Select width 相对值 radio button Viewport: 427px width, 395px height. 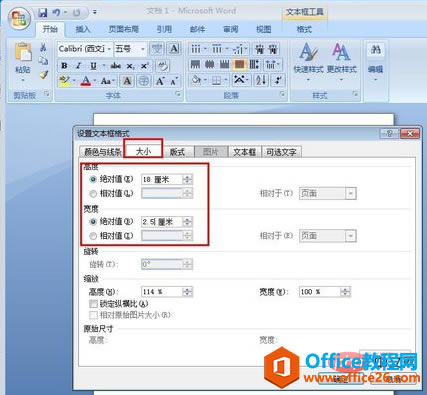[x=93, y=236]
